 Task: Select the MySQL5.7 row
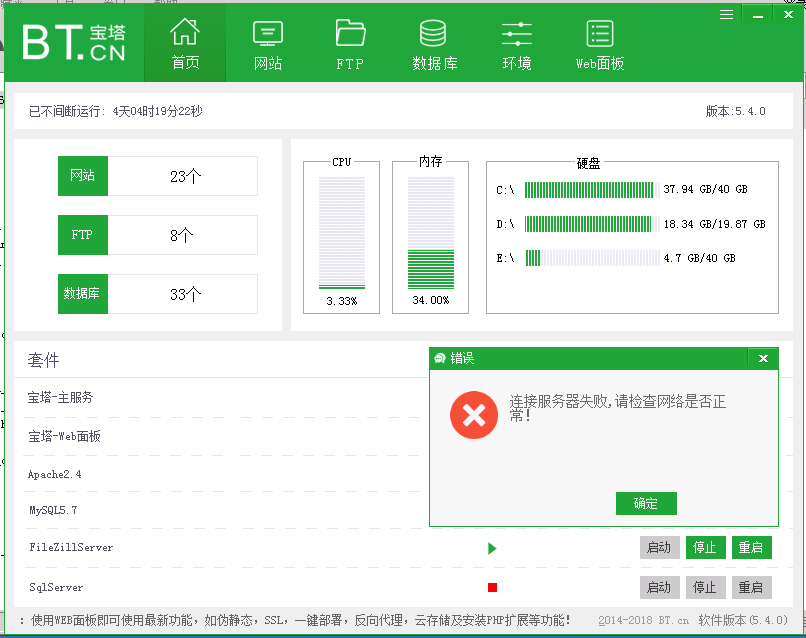click(53, 511)
